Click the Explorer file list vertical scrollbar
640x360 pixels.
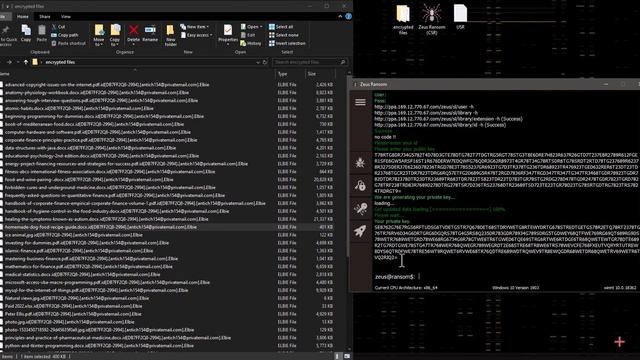click(x=349, y=167)
